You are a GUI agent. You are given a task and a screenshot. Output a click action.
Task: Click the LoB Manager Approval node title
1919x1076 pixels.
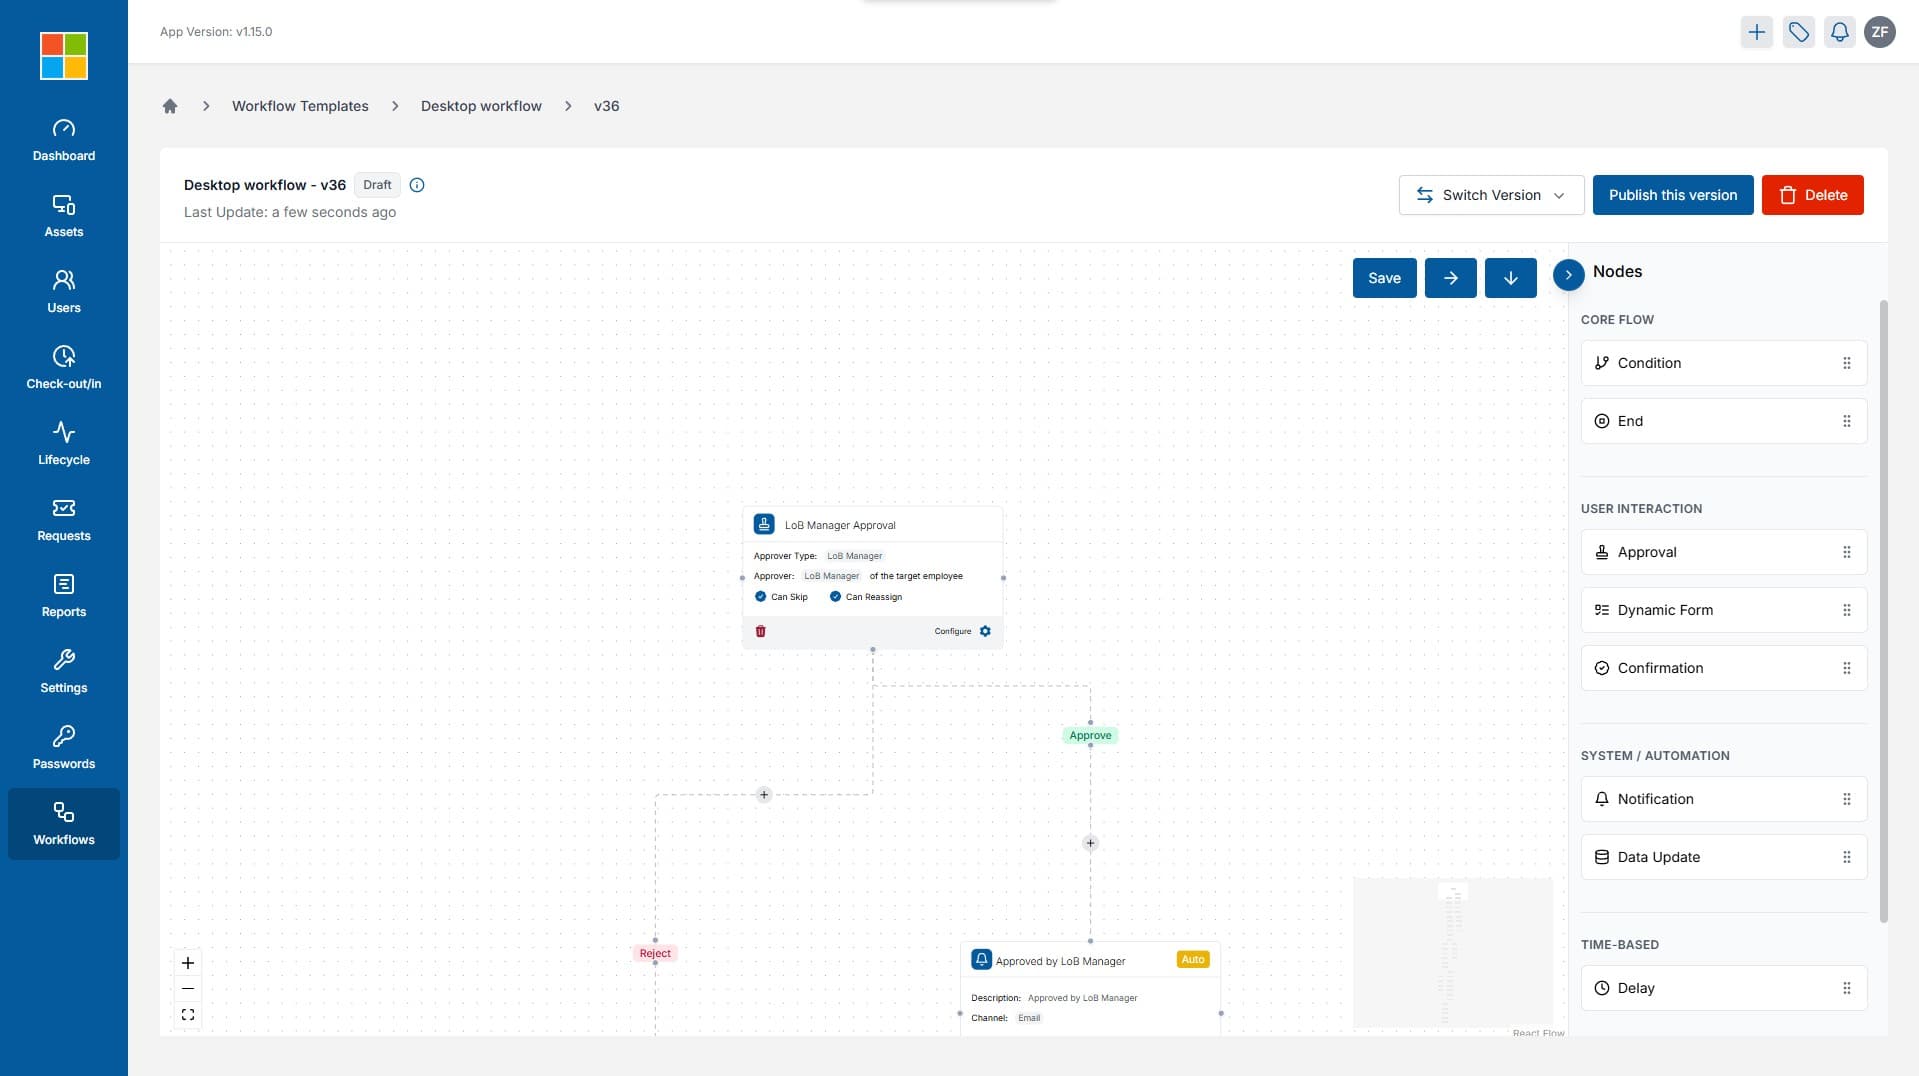coord(840,525)
